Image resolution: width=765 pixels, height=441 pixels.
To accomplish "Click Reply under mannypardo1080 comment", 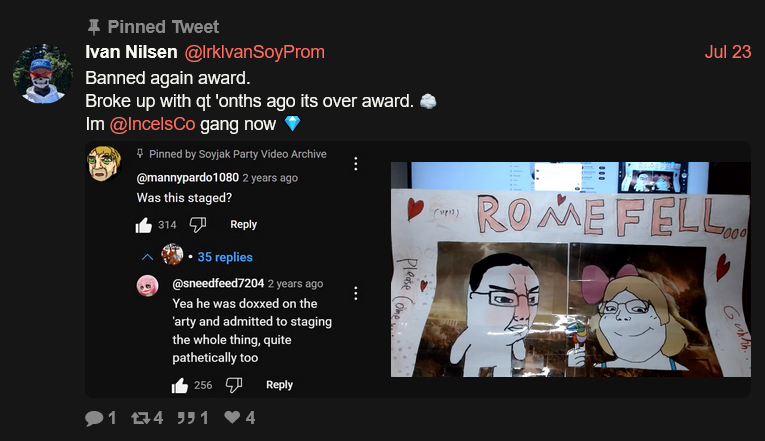I will click(243, 224).
